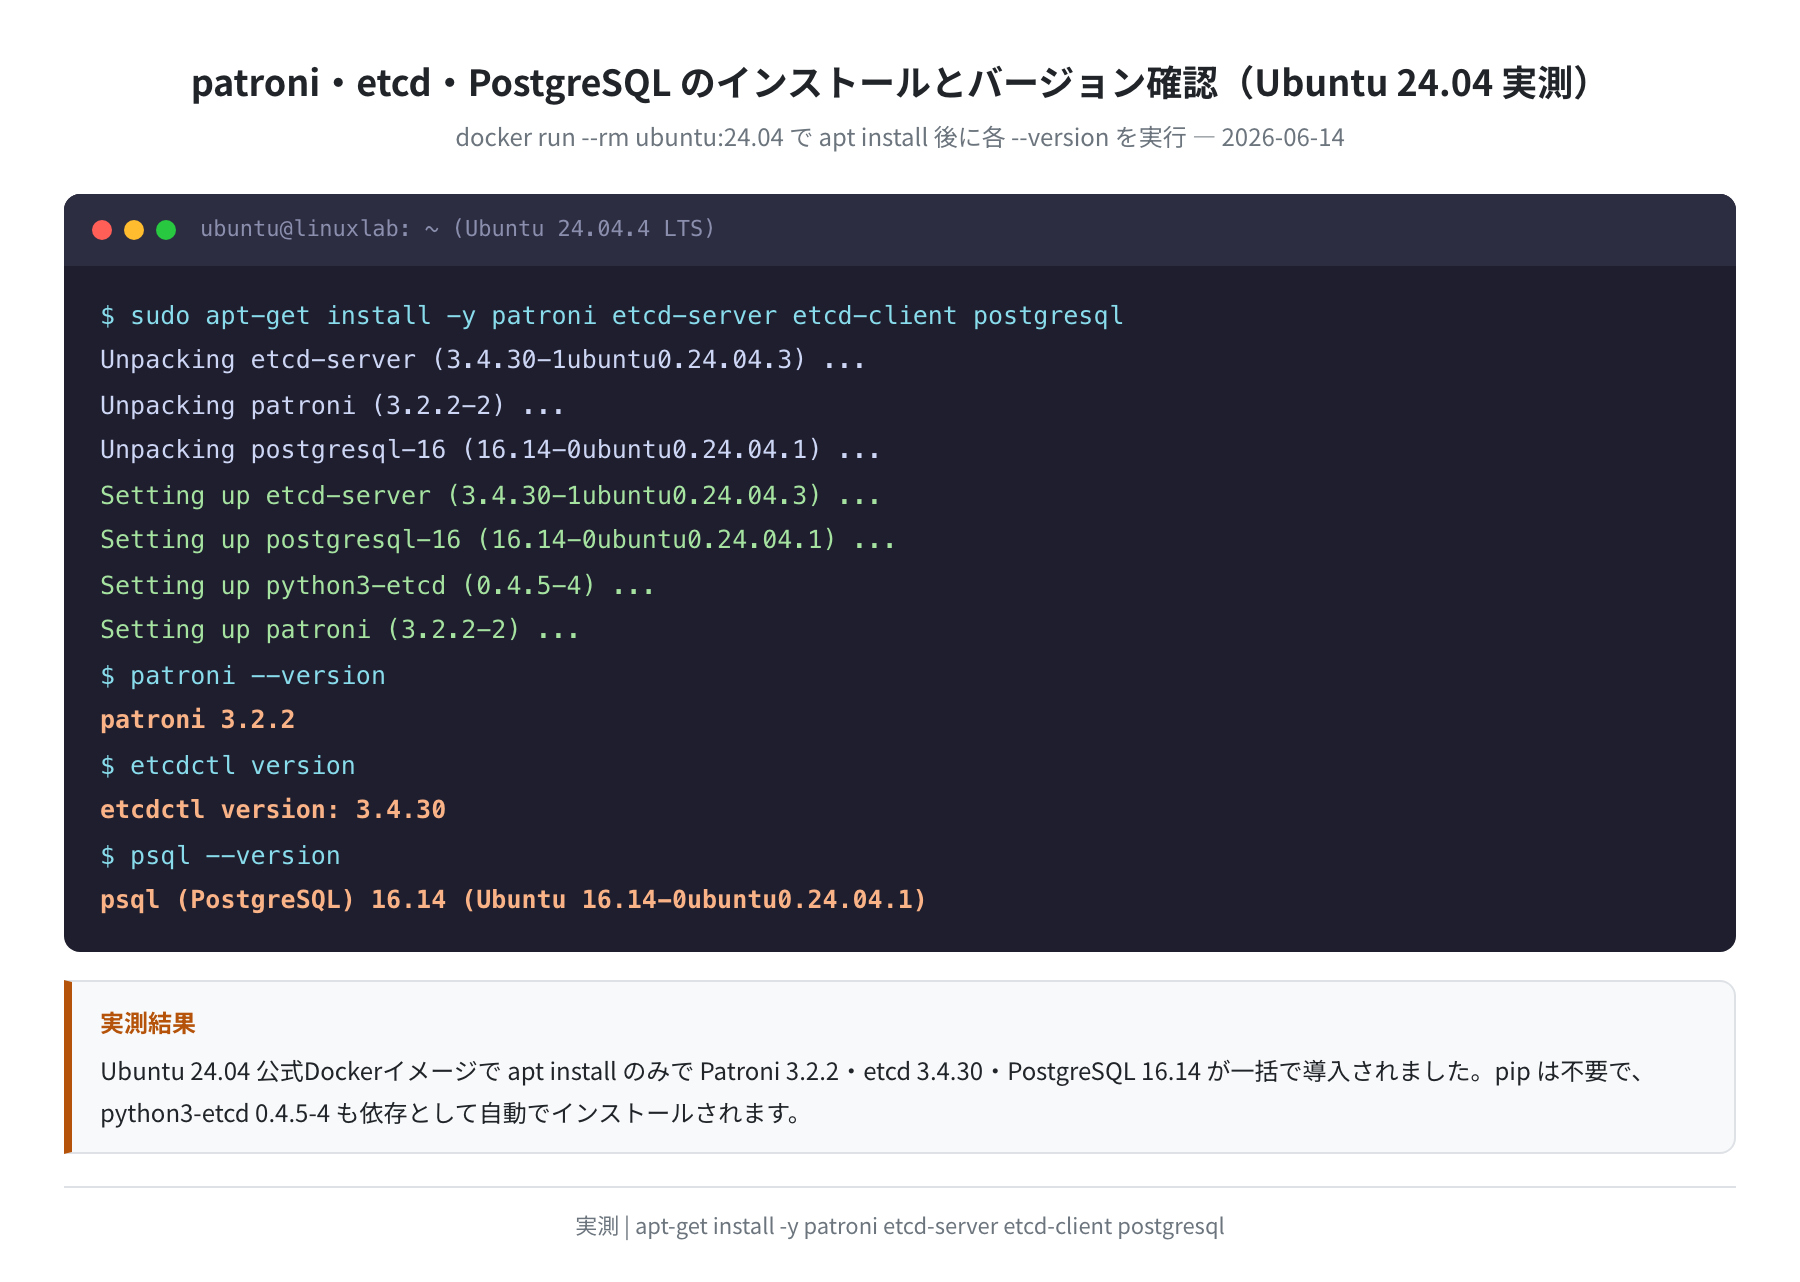Click the '実測結果' callout heading
Viewport: 1800px width, 1282px height.
pyautogui.click(x=148, y=1023)
